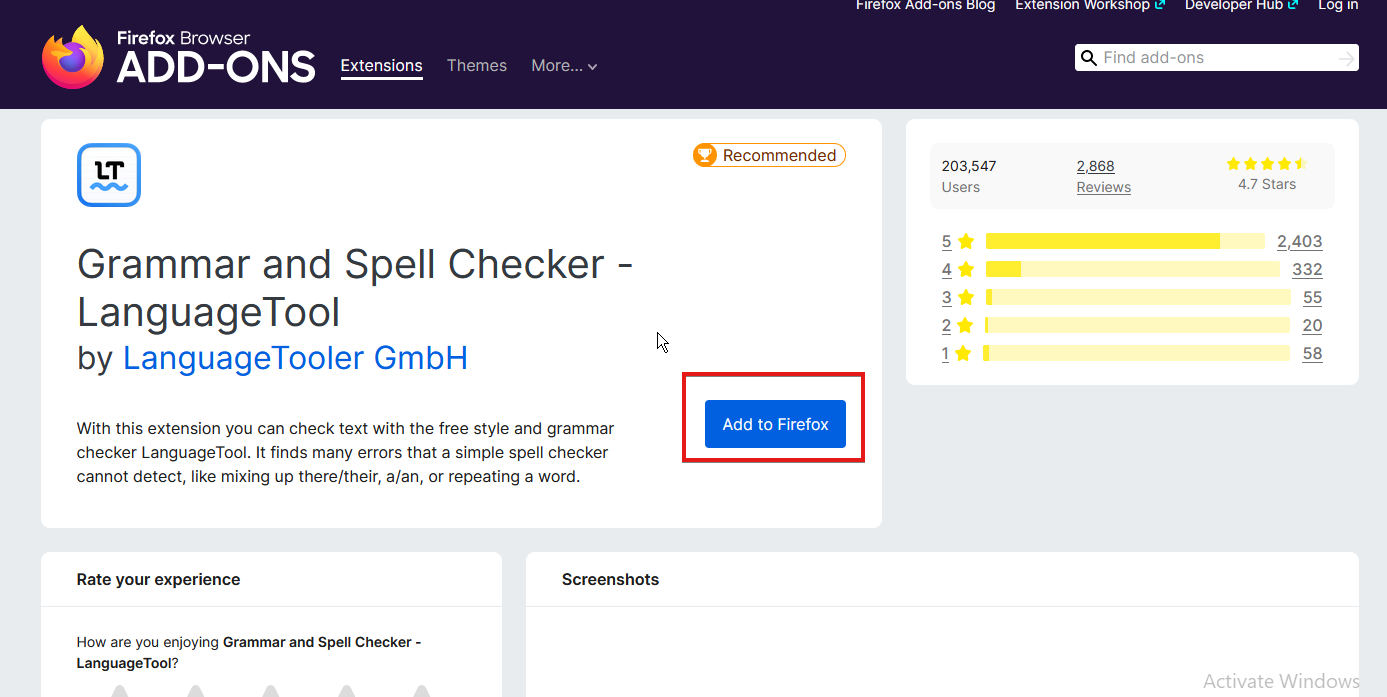This screenshot has height=697, width=1387.
Task: Click the 4.7 star rating icons
Action: click(1266, 164)
